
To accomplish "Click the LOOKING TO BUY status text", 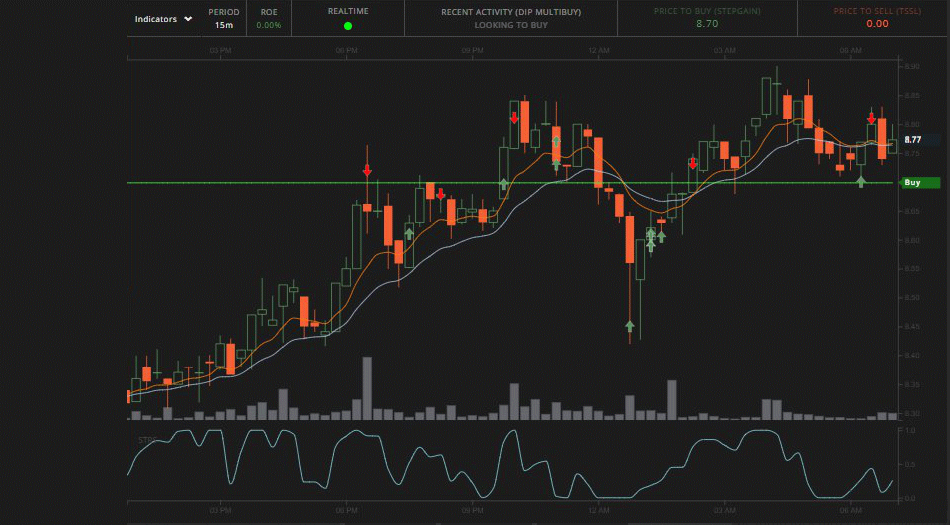I will coord(511,25).
